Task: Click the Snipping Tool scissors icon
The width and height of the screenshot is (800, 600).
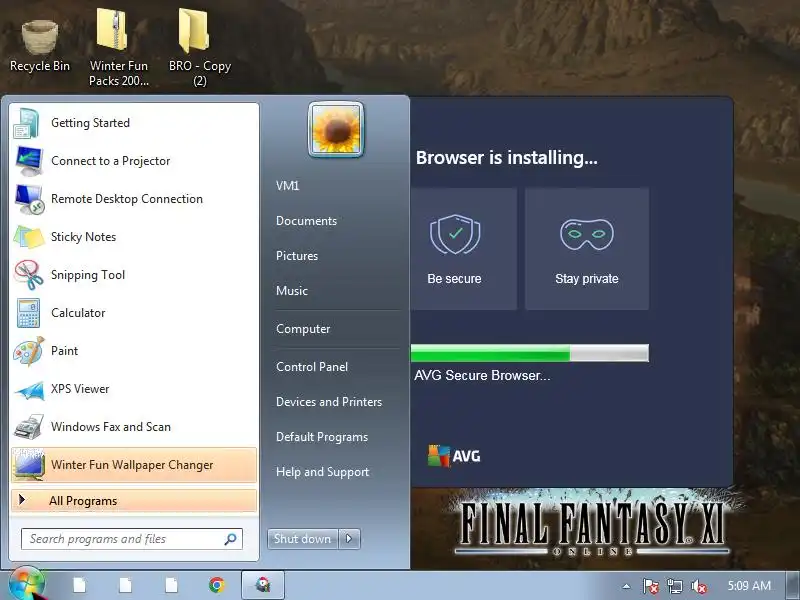Action: (29, 275)
